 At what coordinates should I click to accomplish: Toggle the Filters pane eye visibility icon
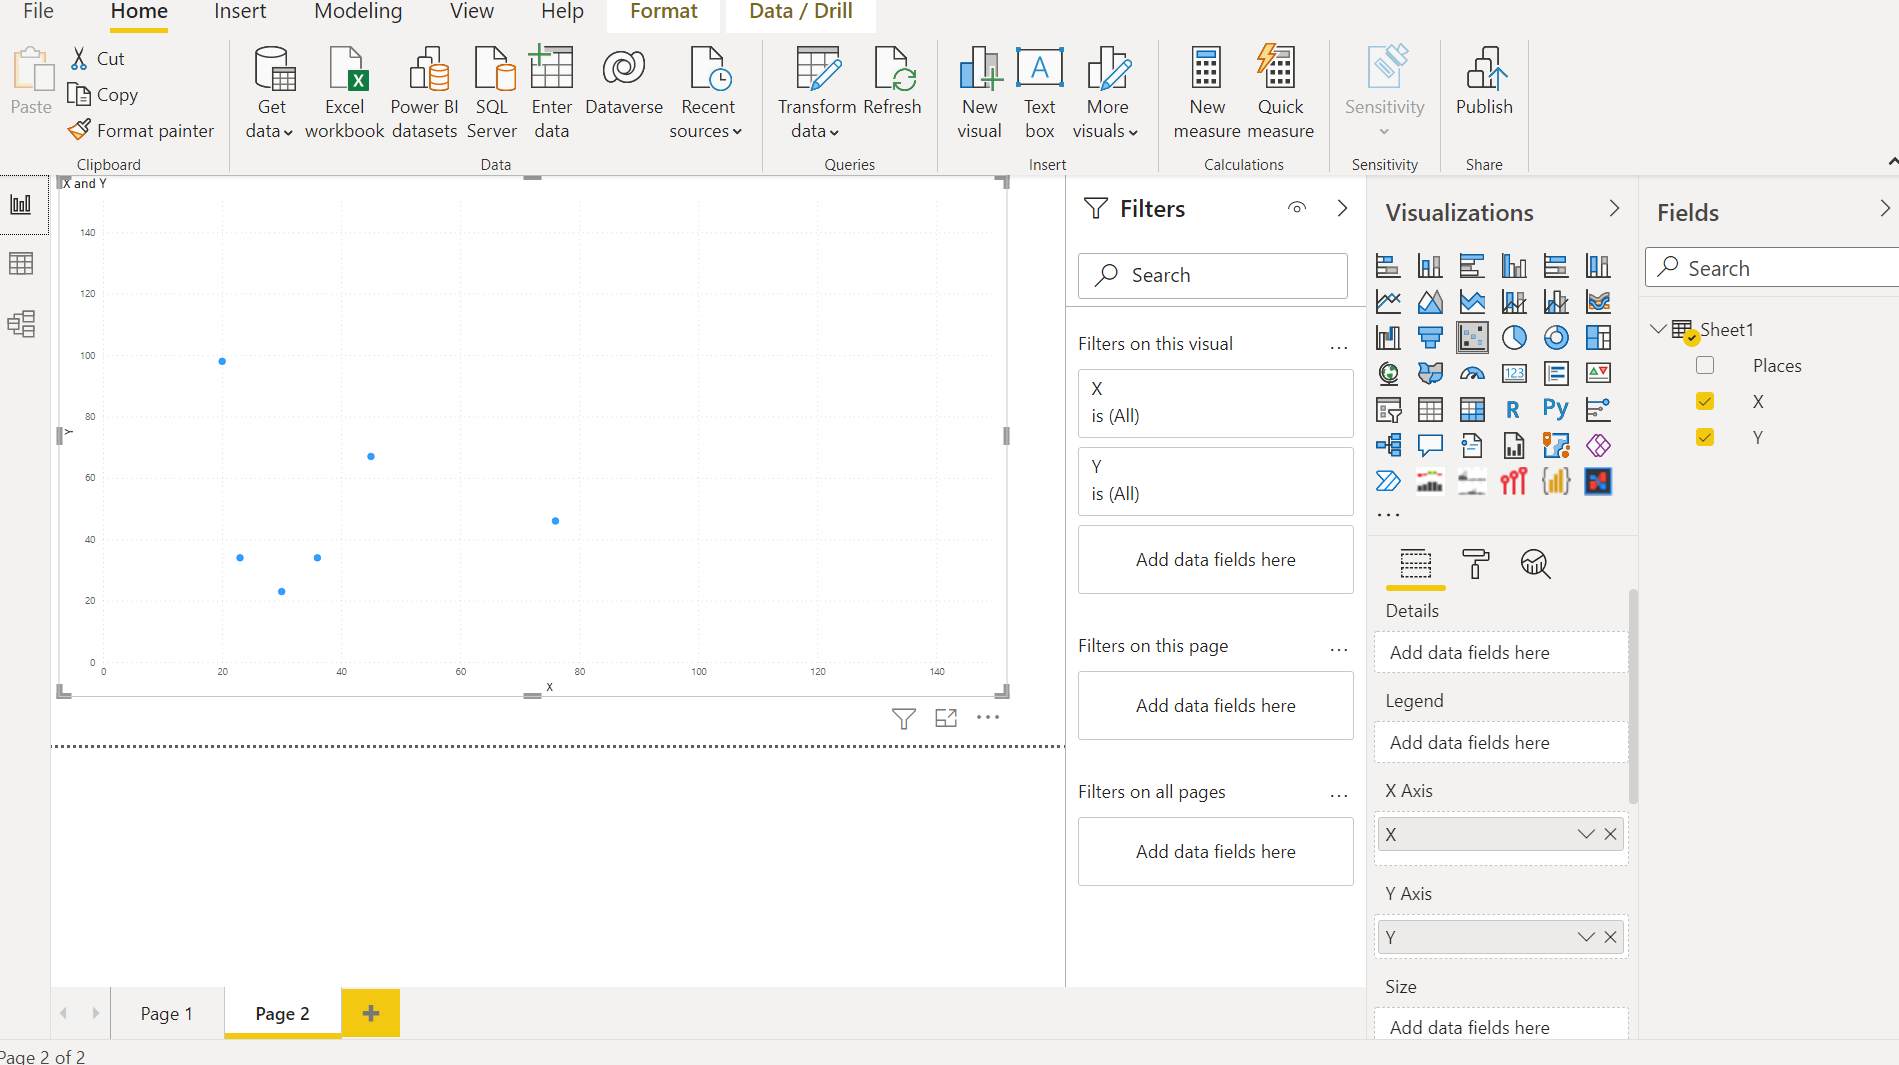[x=1297, y=208]
